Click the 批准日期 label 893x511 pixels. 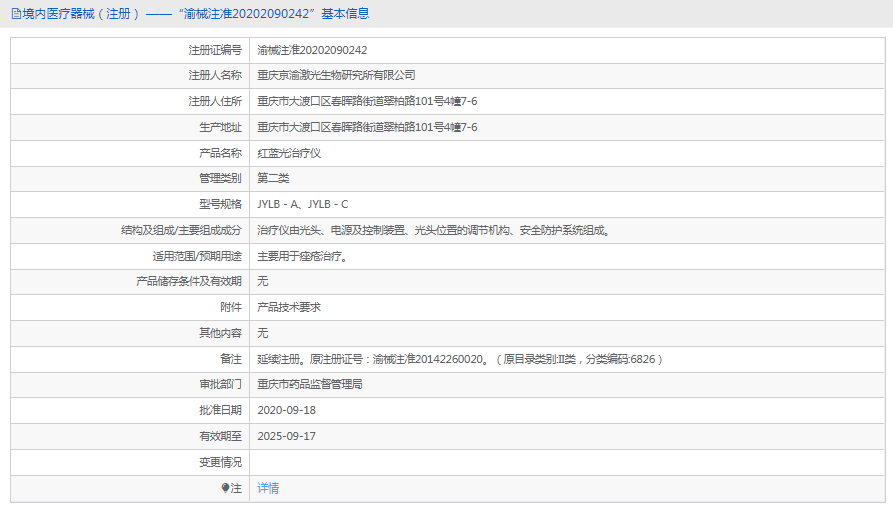point(220,410)
